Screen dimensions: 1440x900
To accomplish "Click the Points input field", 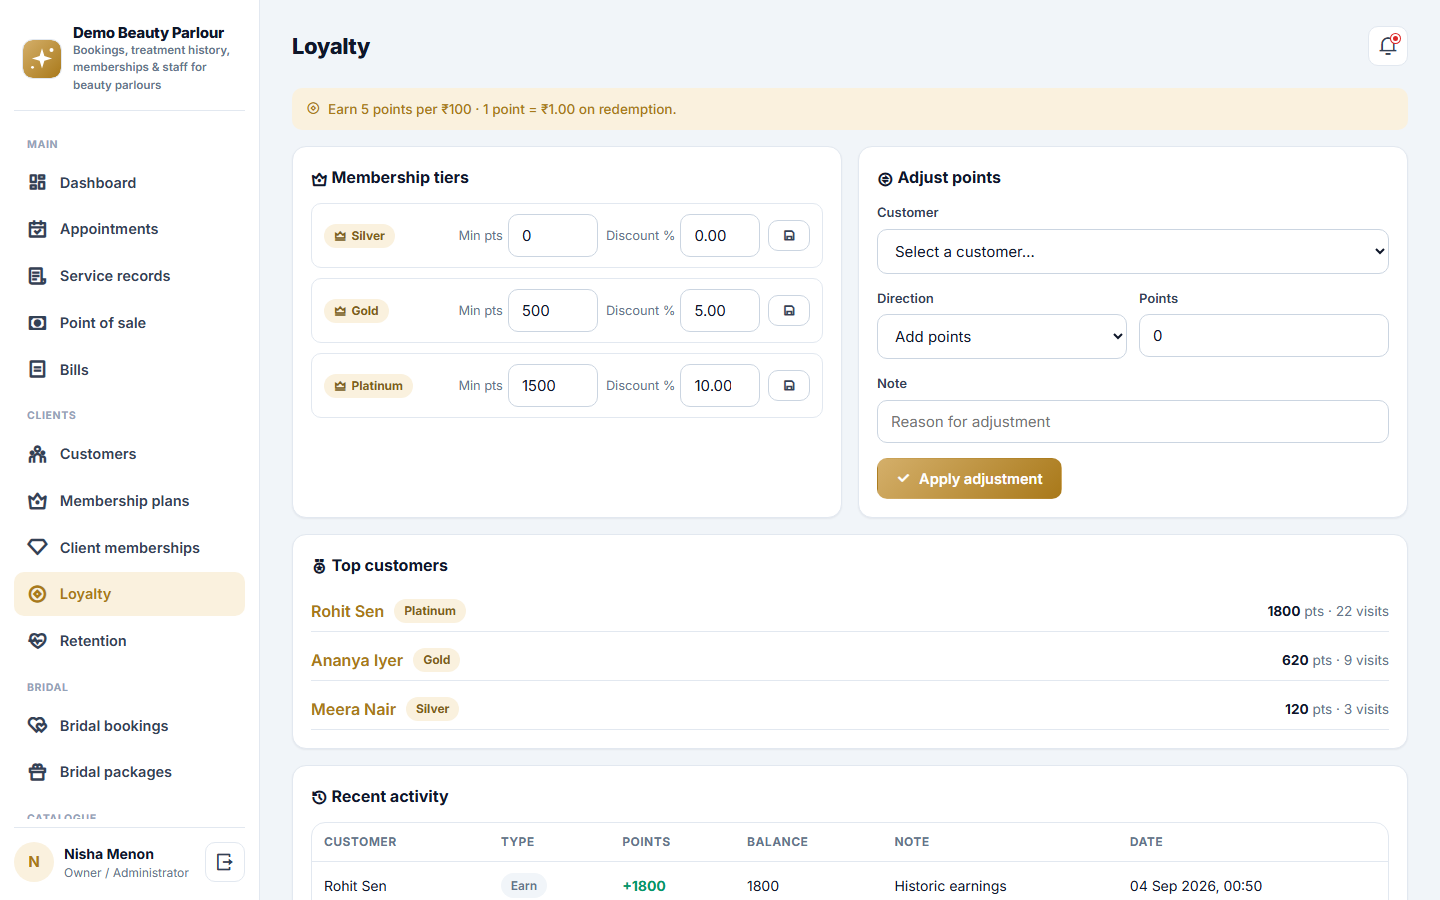I will [x=1264, y=336].
